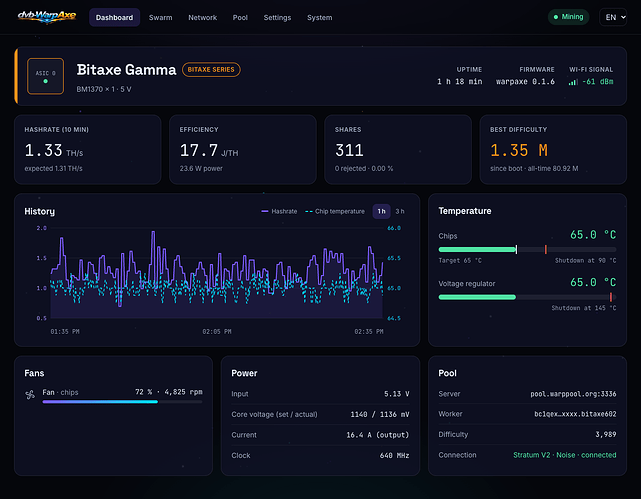The image size is (641, 499).
Task: Click the Shares 311 value
Action: [x=349, y=150]
